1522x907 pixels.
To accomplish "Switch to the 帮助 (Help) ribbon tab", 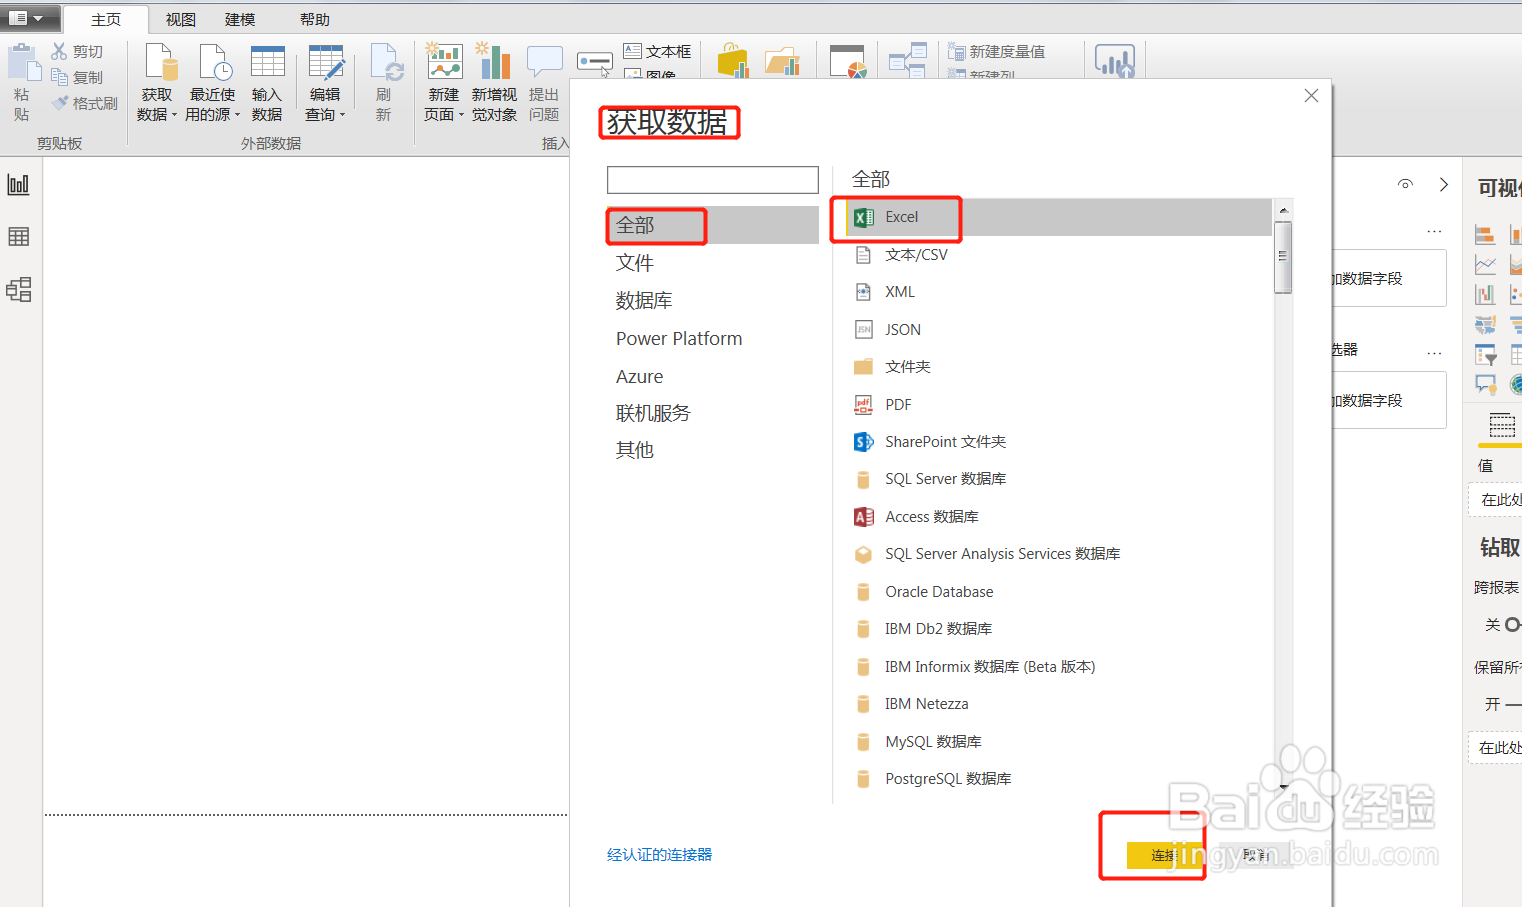I will pyautogui.click(x=315, y=19).
